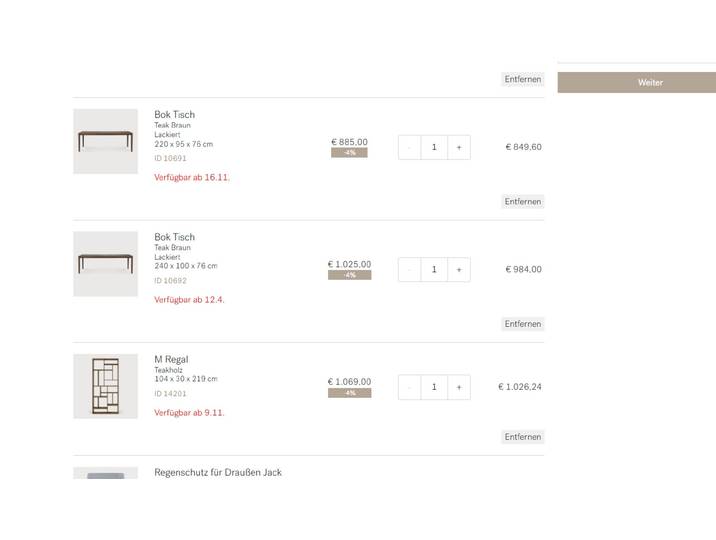The width and height of the screenshot is (716, 540).
Task: Open Regenschutz für Draußen Jack title link
Action: pyautogui.click(x=218, y=472)
